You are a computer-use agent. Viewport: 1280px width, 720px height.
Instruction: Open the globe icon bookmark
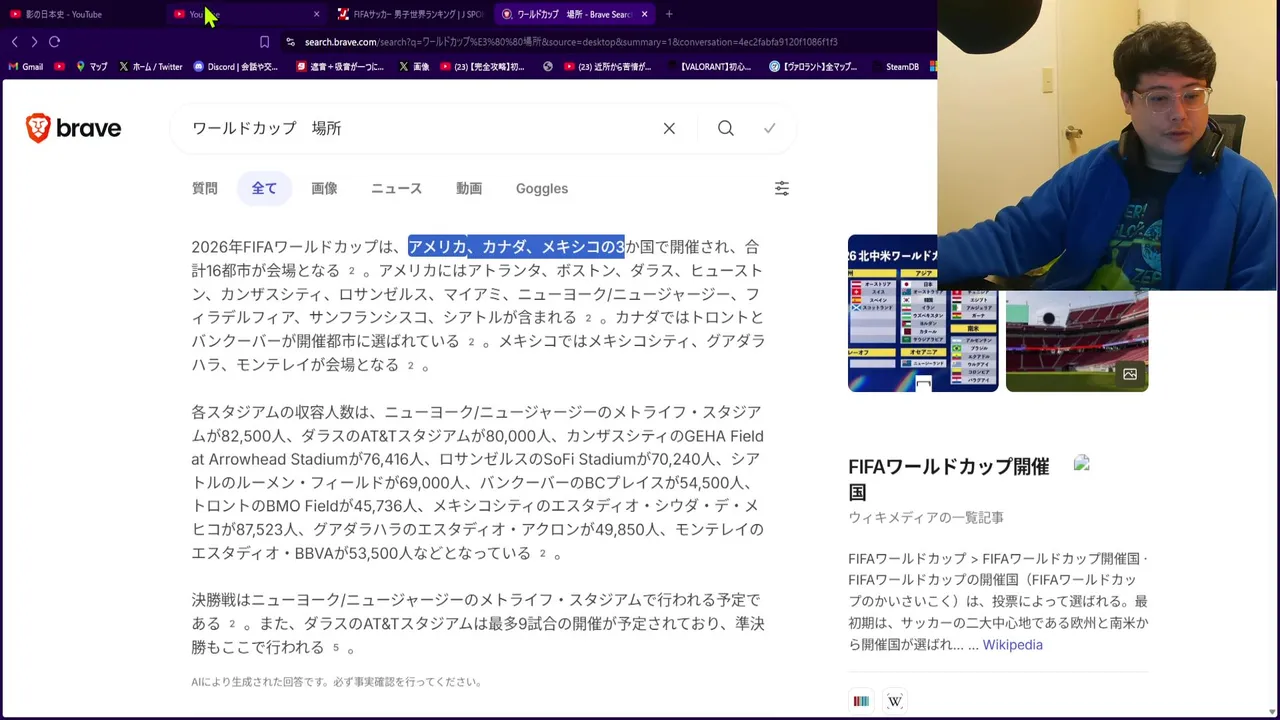[548, 67]
